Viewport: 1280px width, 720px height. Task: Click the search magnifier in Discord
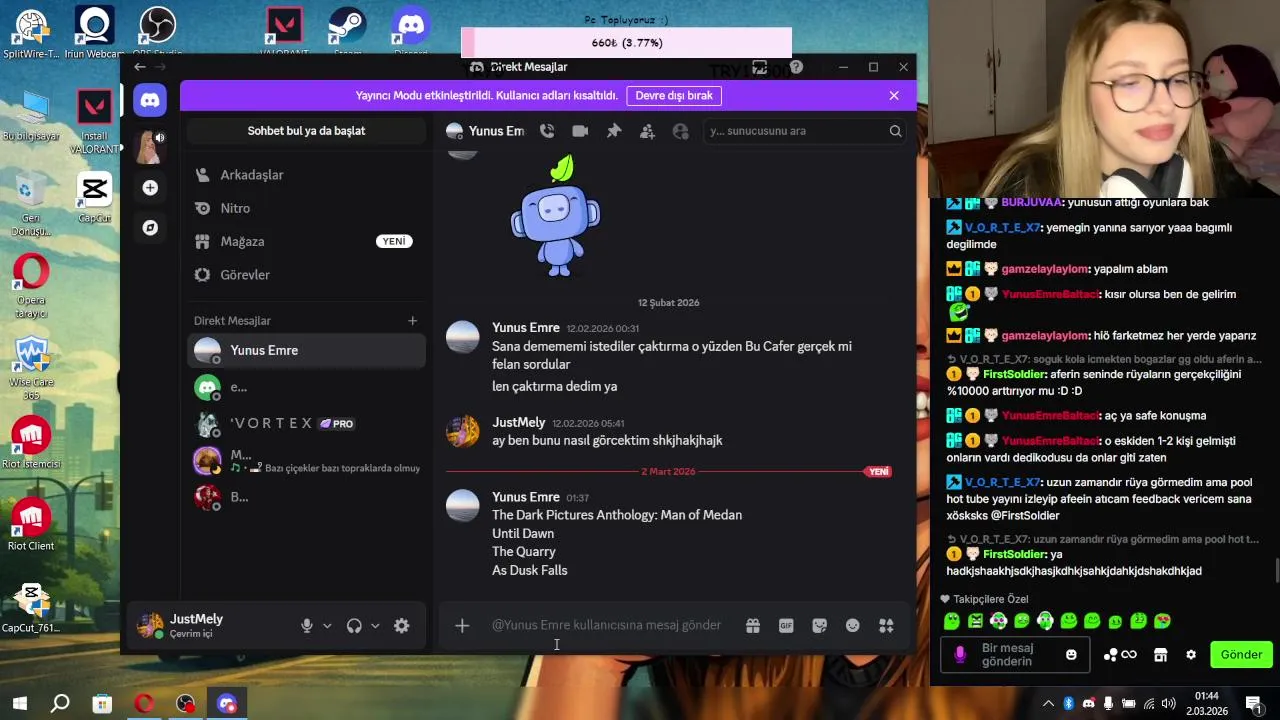pyautogui.click(x=895, y=131)
